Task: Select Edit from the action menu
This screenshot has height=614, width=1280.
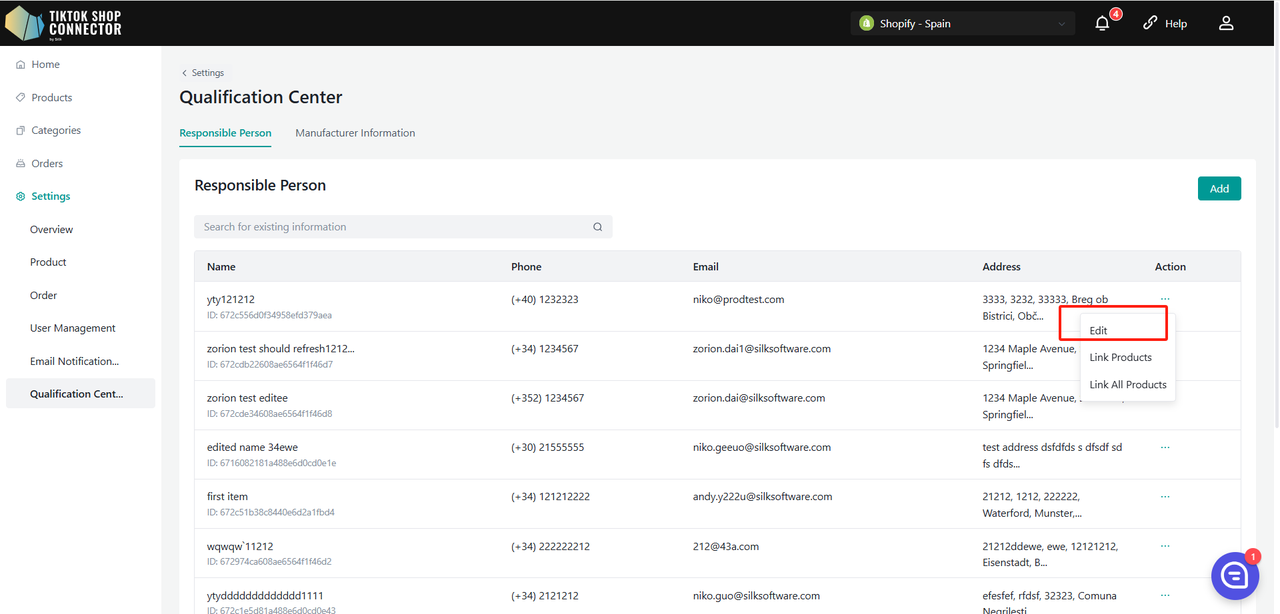Action: [1099, 330]
